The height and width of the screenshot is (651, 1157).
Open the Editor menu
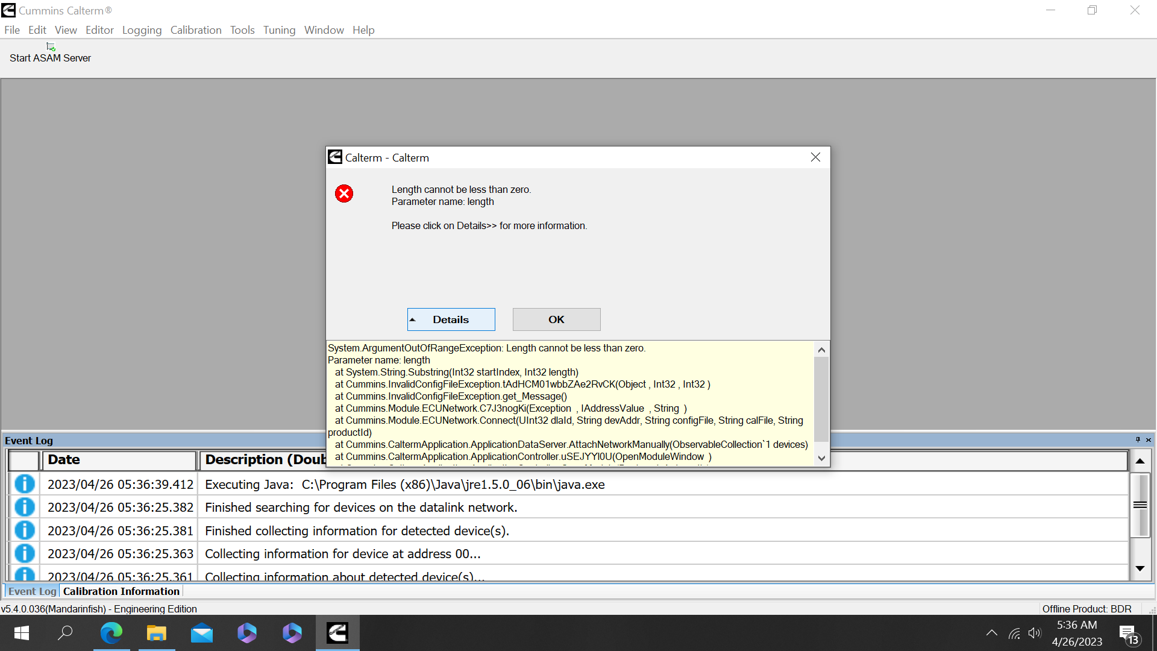(x=99, y=30)
